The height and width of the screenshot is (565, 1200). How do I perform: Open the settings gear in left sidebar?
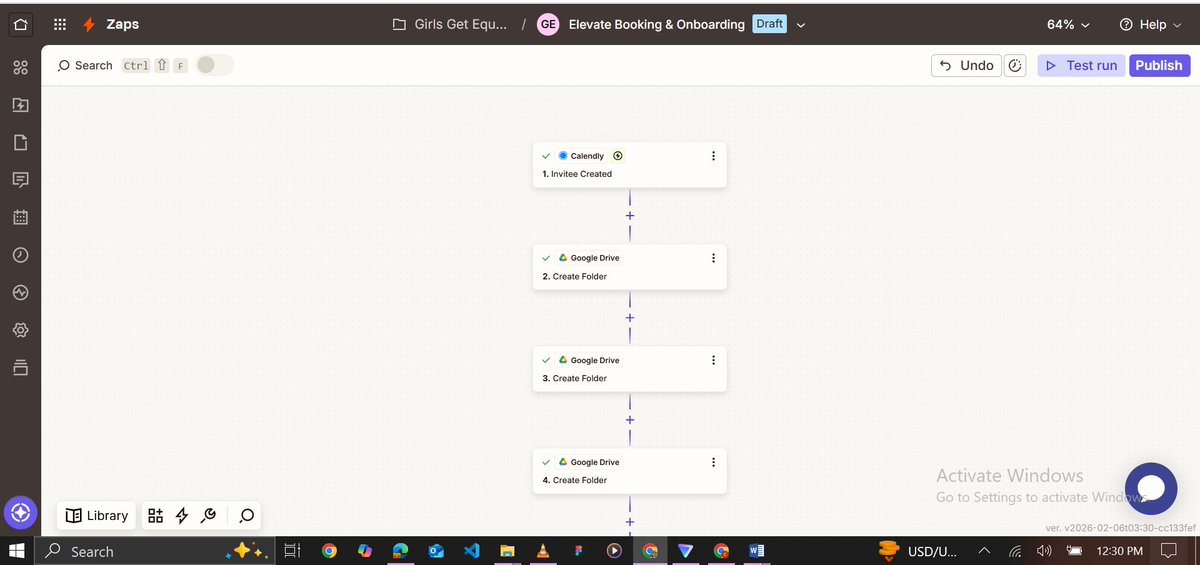[x=20, y=330]
